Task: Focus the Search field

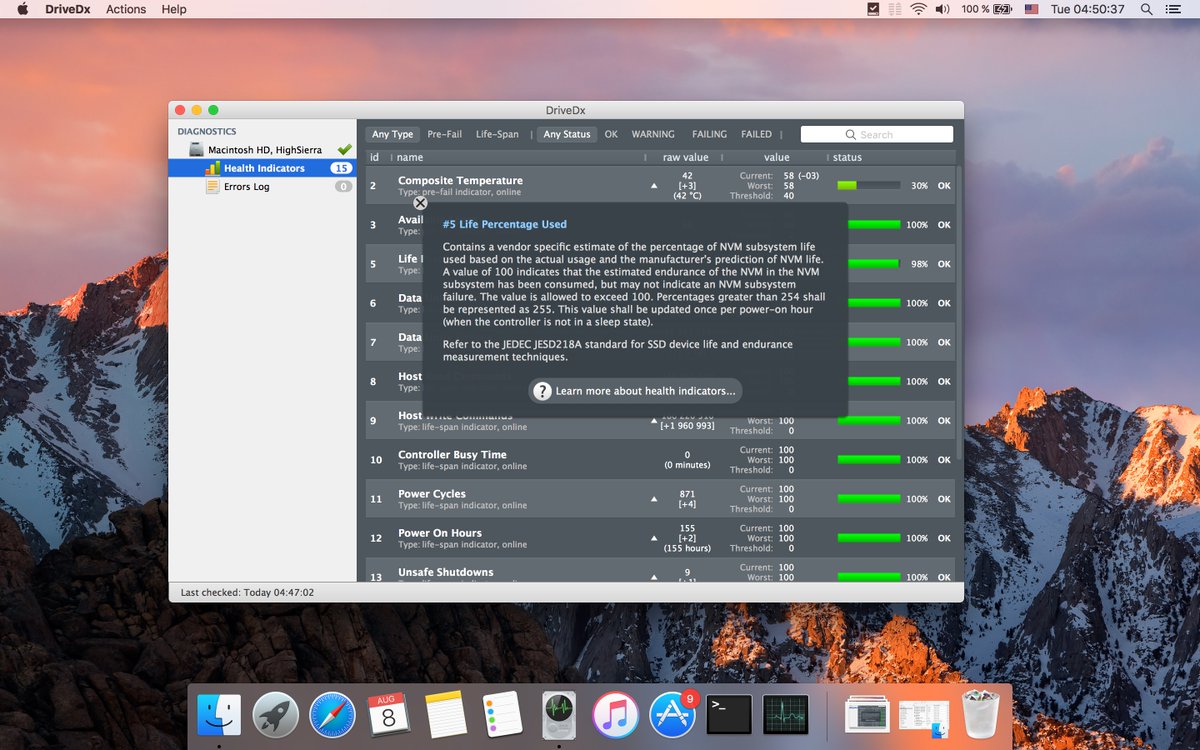Action: (x=877, y=134)
